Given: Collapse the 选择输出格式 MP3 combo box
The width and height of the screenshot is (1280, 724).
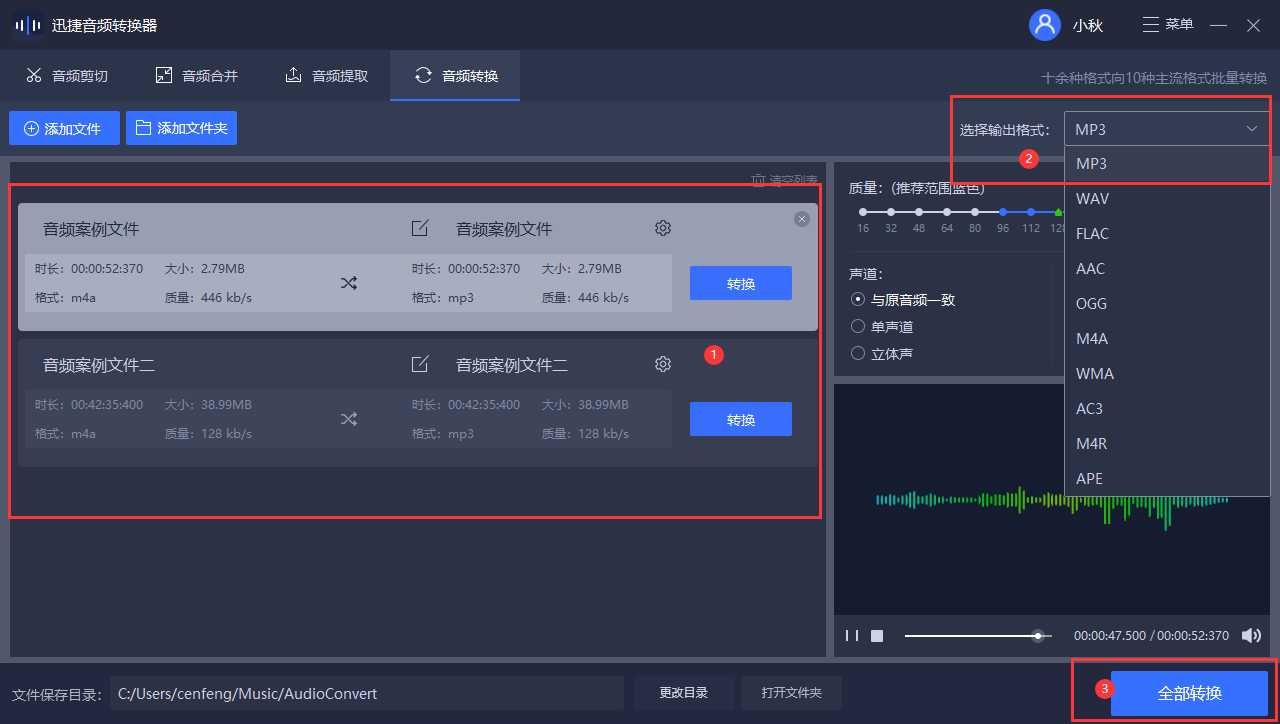Looking at the screenshot, I should [x=1167, y=129].
